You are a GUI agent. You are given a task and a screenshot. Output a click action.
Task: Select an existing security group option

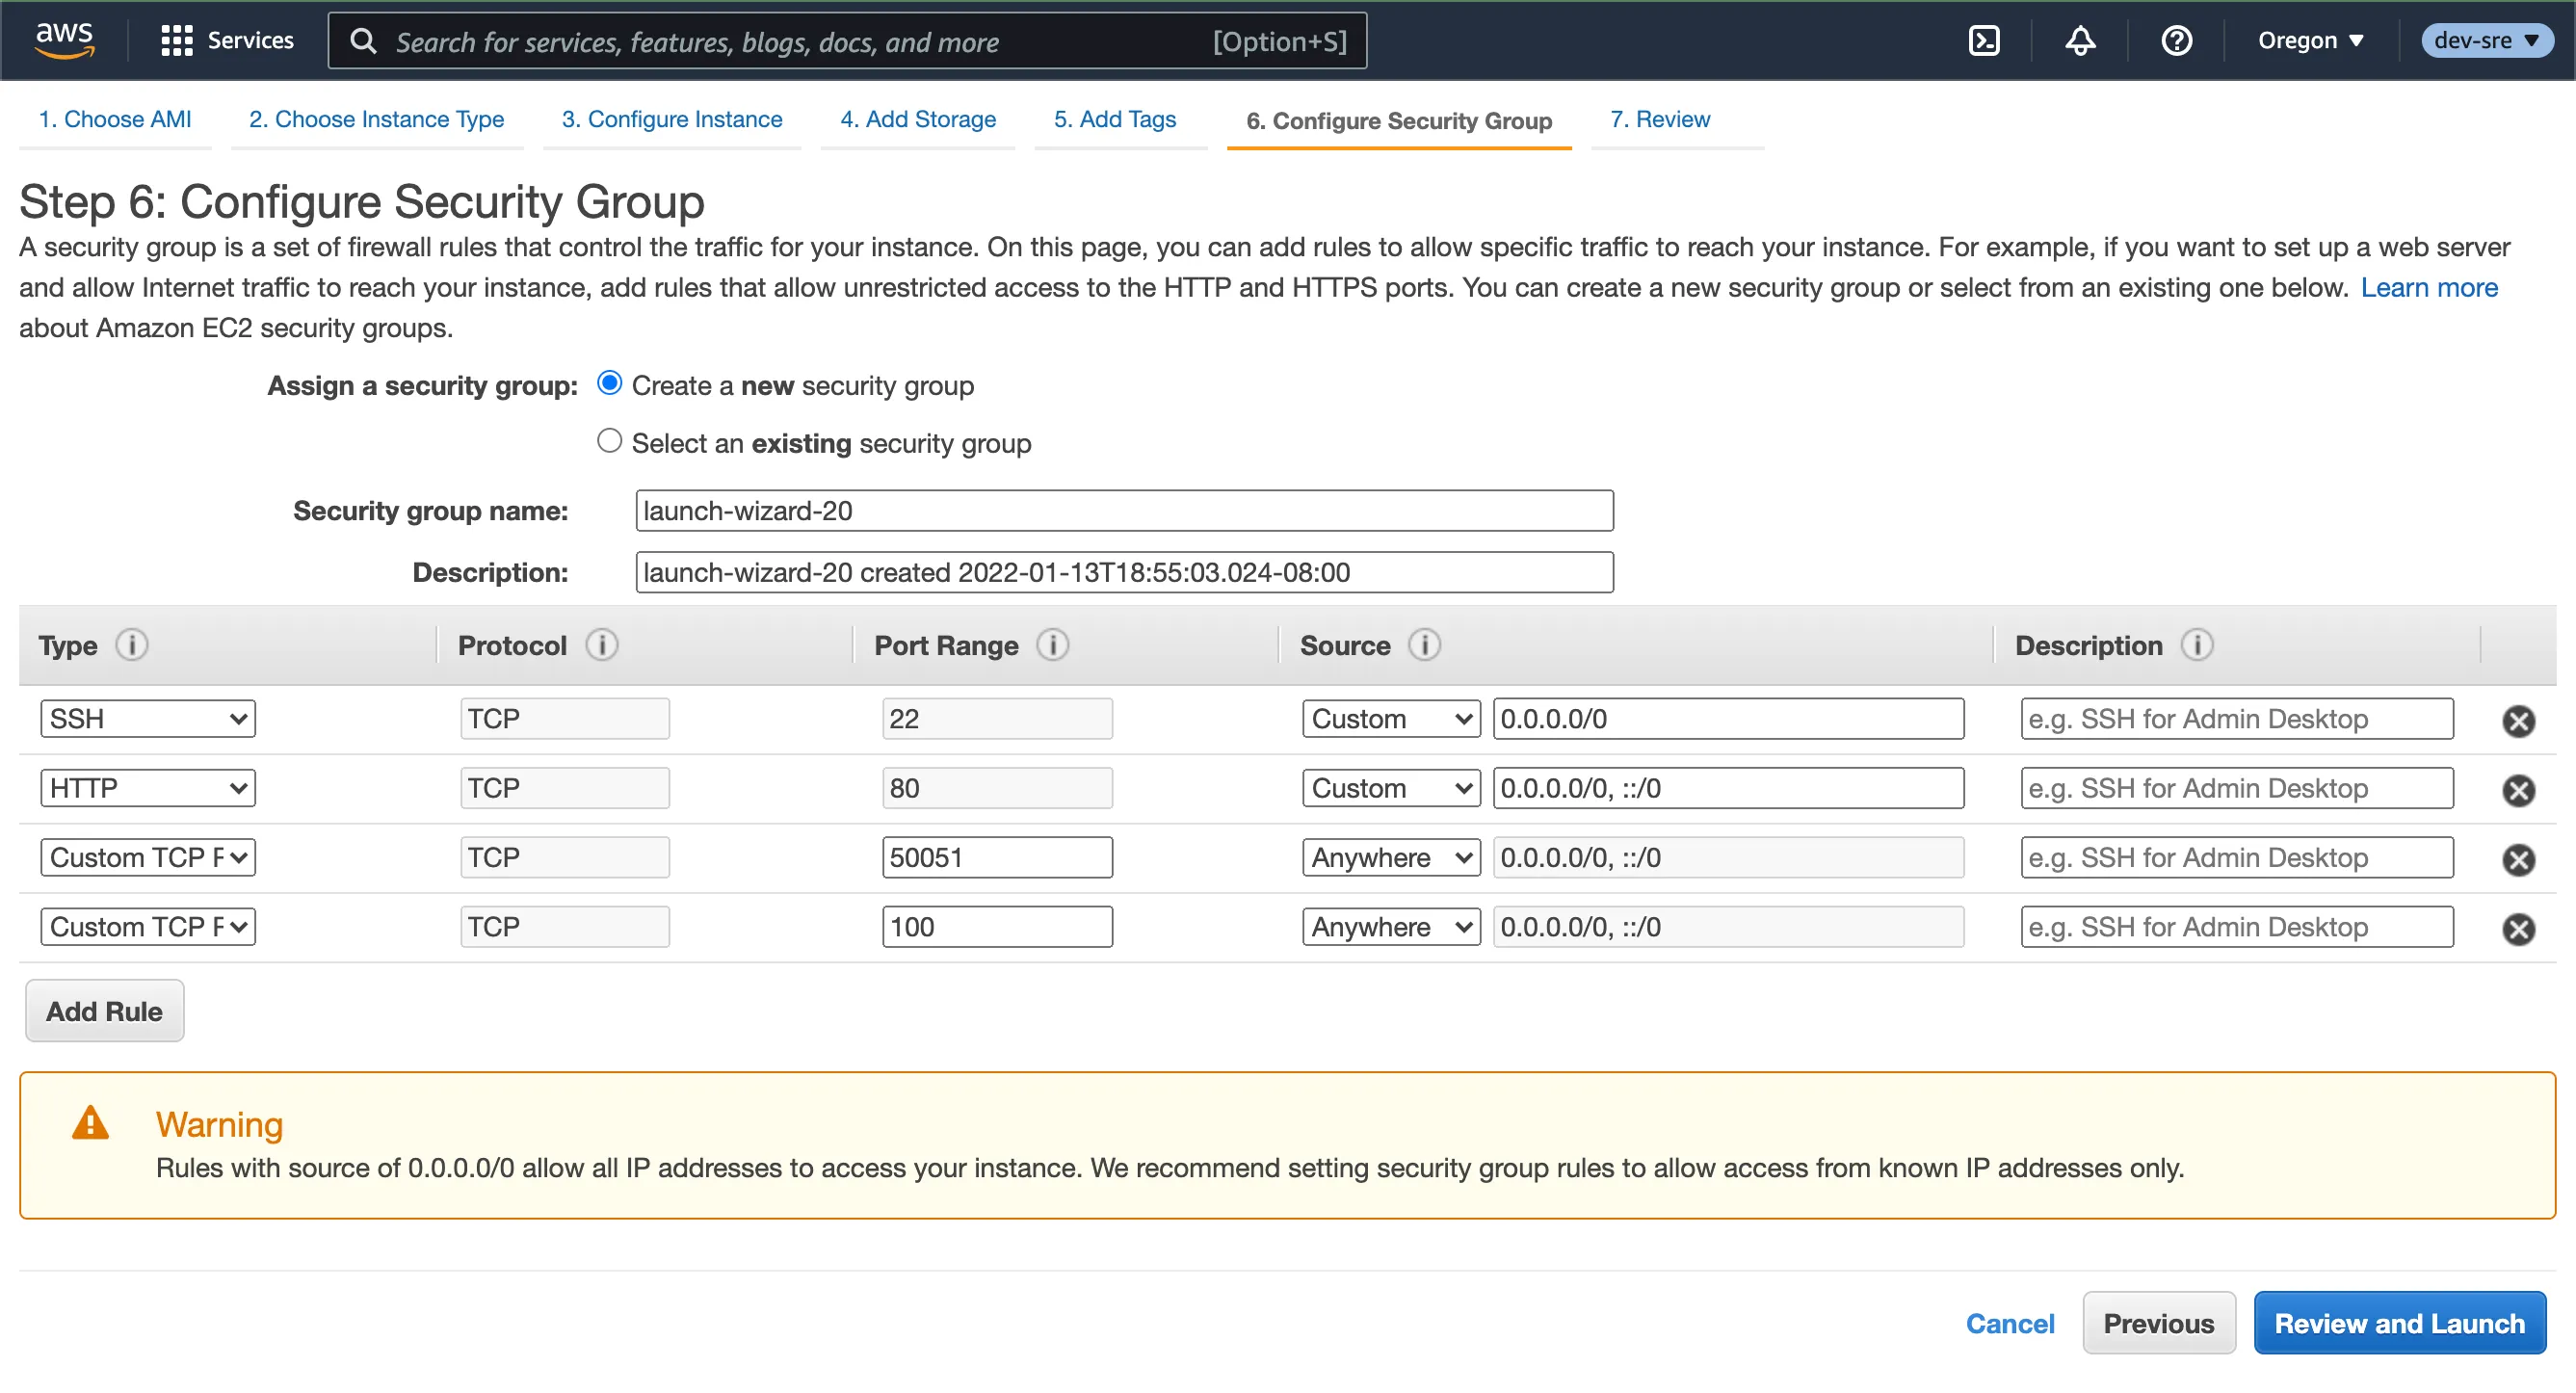609,440
